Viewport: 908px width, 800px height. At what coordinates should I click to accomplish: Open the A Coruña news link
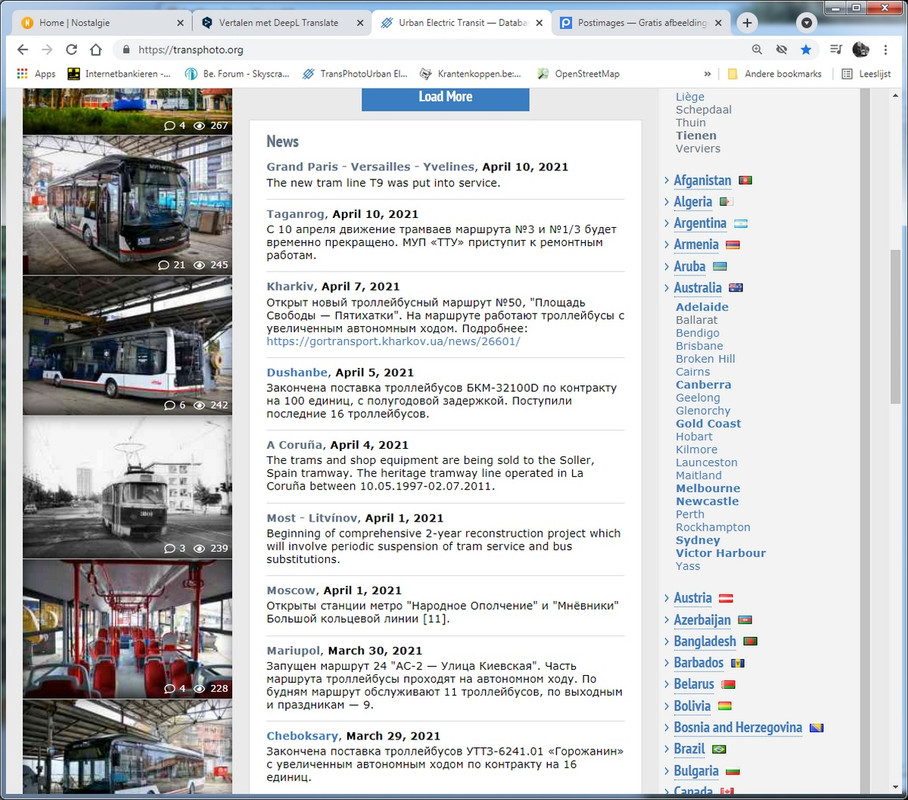coord(294,445)
